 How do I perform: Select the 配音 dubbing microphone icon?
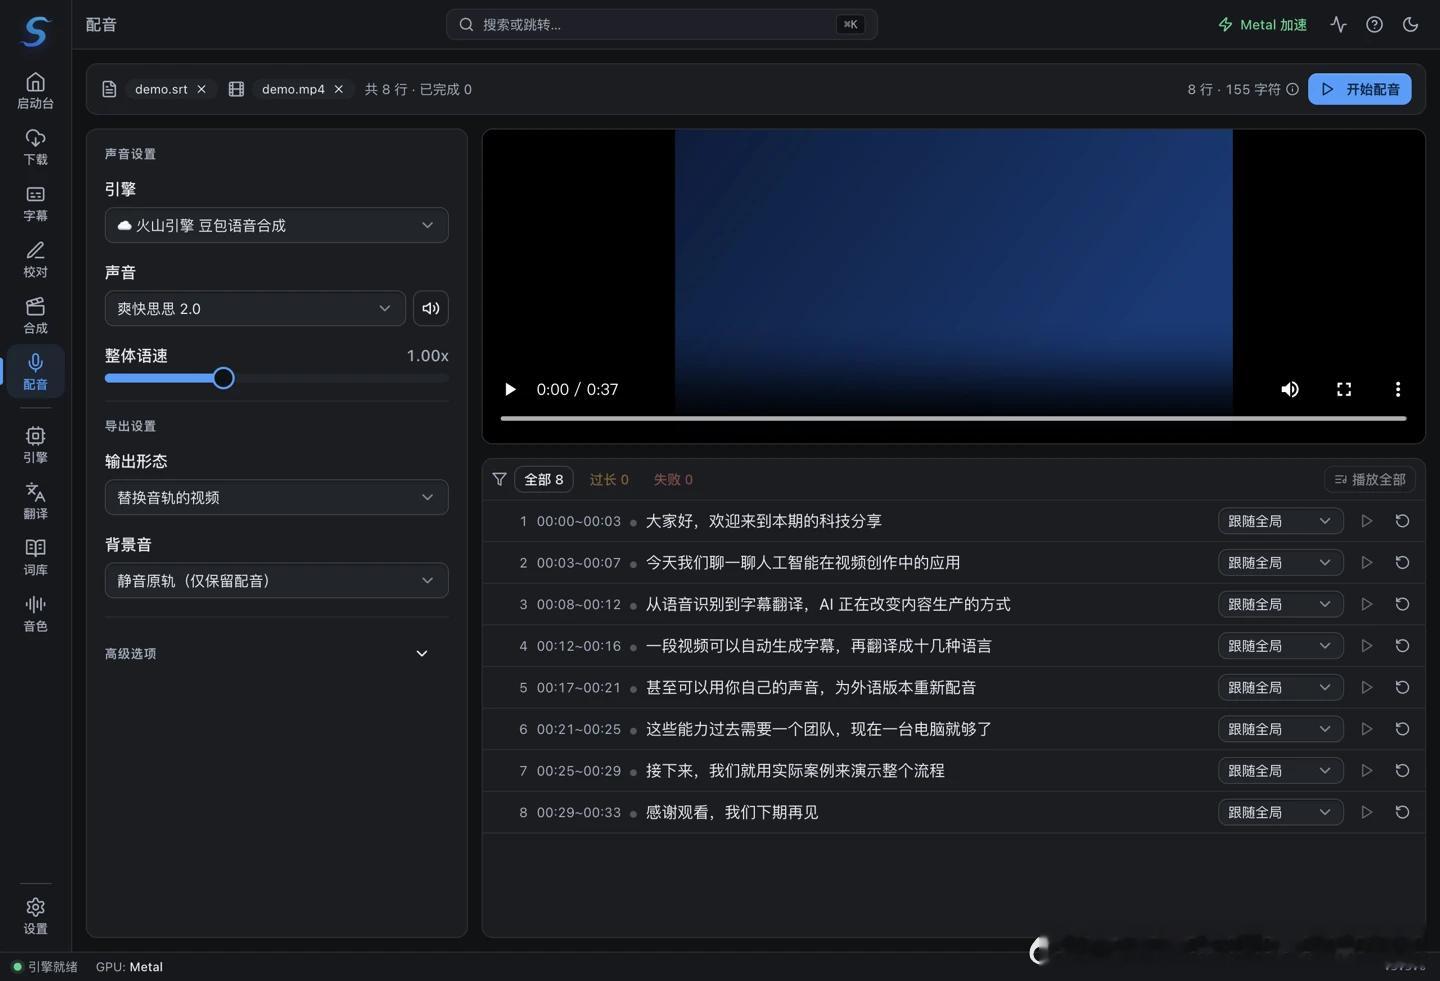[35, 371]
